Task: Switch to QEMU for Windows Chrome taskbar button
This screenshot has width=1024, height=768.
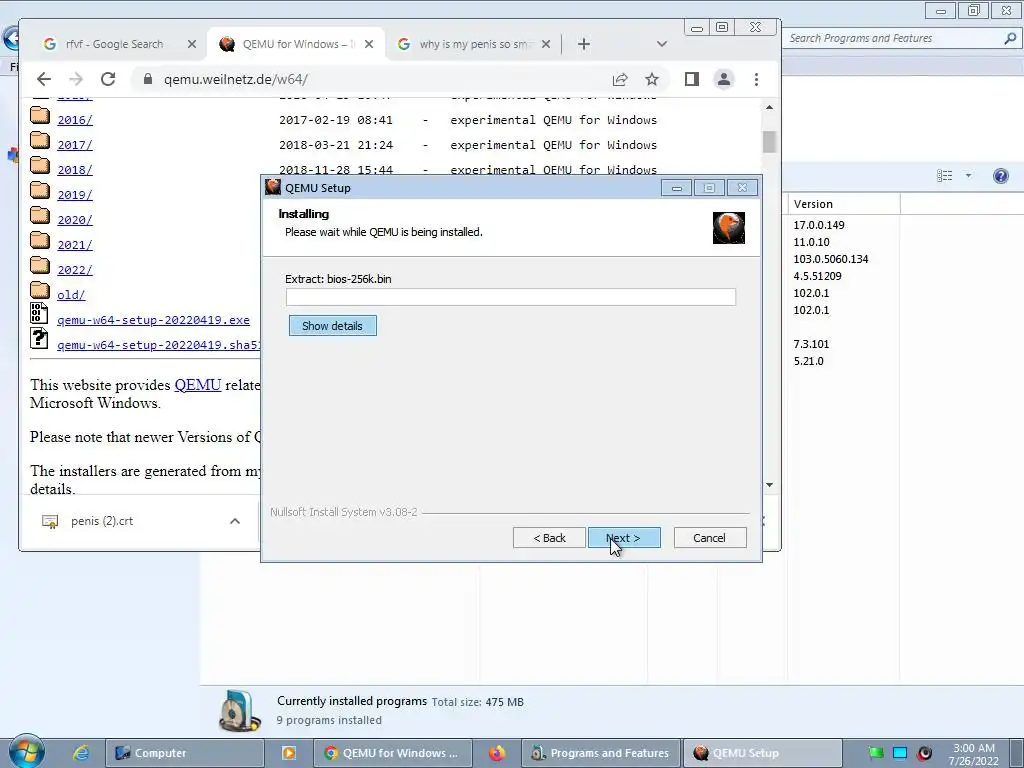Action: [393, 753]
